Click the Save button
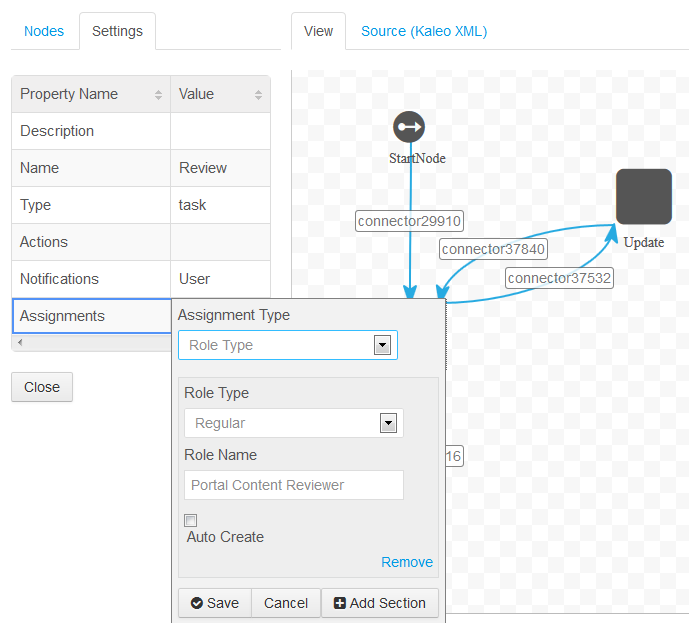The height and width of the screenshot is (623, 689). point(215,603)
